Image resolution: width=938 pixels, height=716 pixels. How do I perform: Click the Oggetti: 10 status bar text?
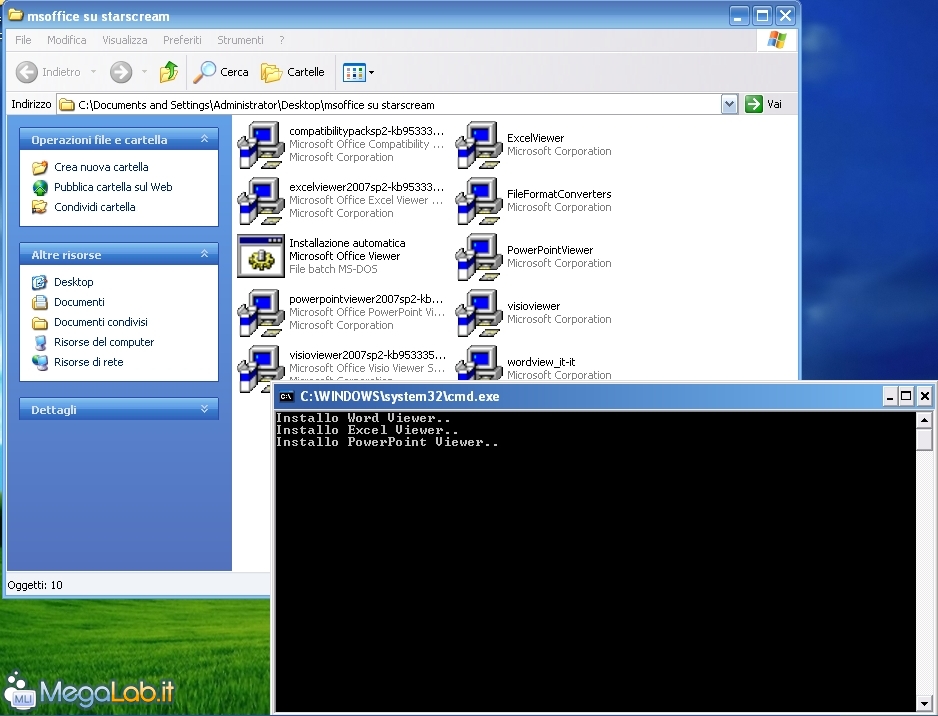click(35, 585)
